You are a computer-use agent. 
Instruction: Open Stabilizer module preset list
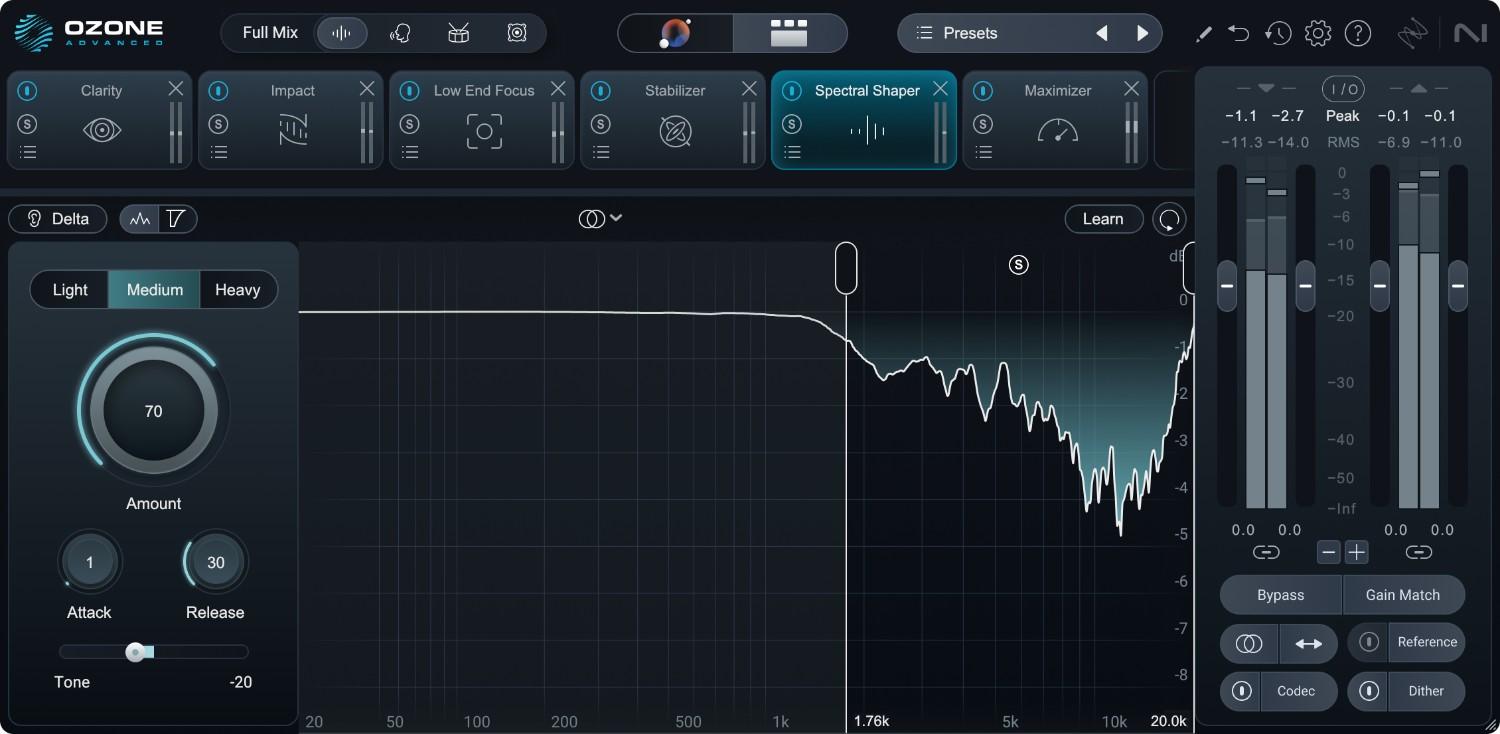pyautogui.click(x=601, y=152)
